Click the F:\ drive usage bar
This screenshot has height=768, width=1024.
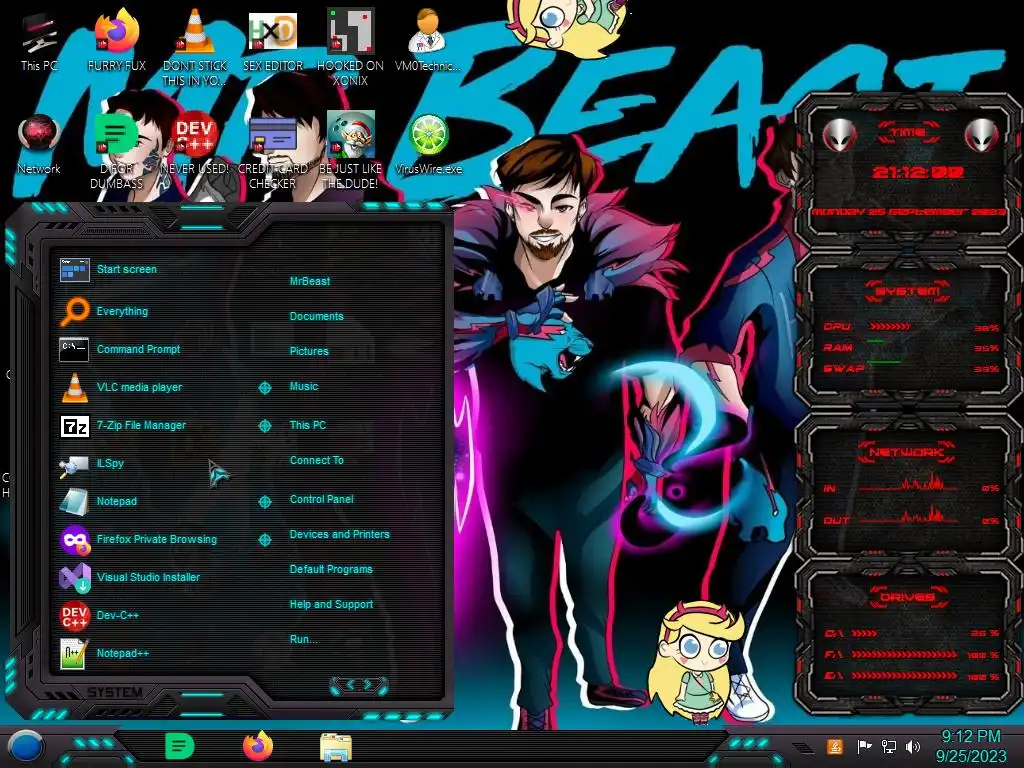(x=904, y=654)
